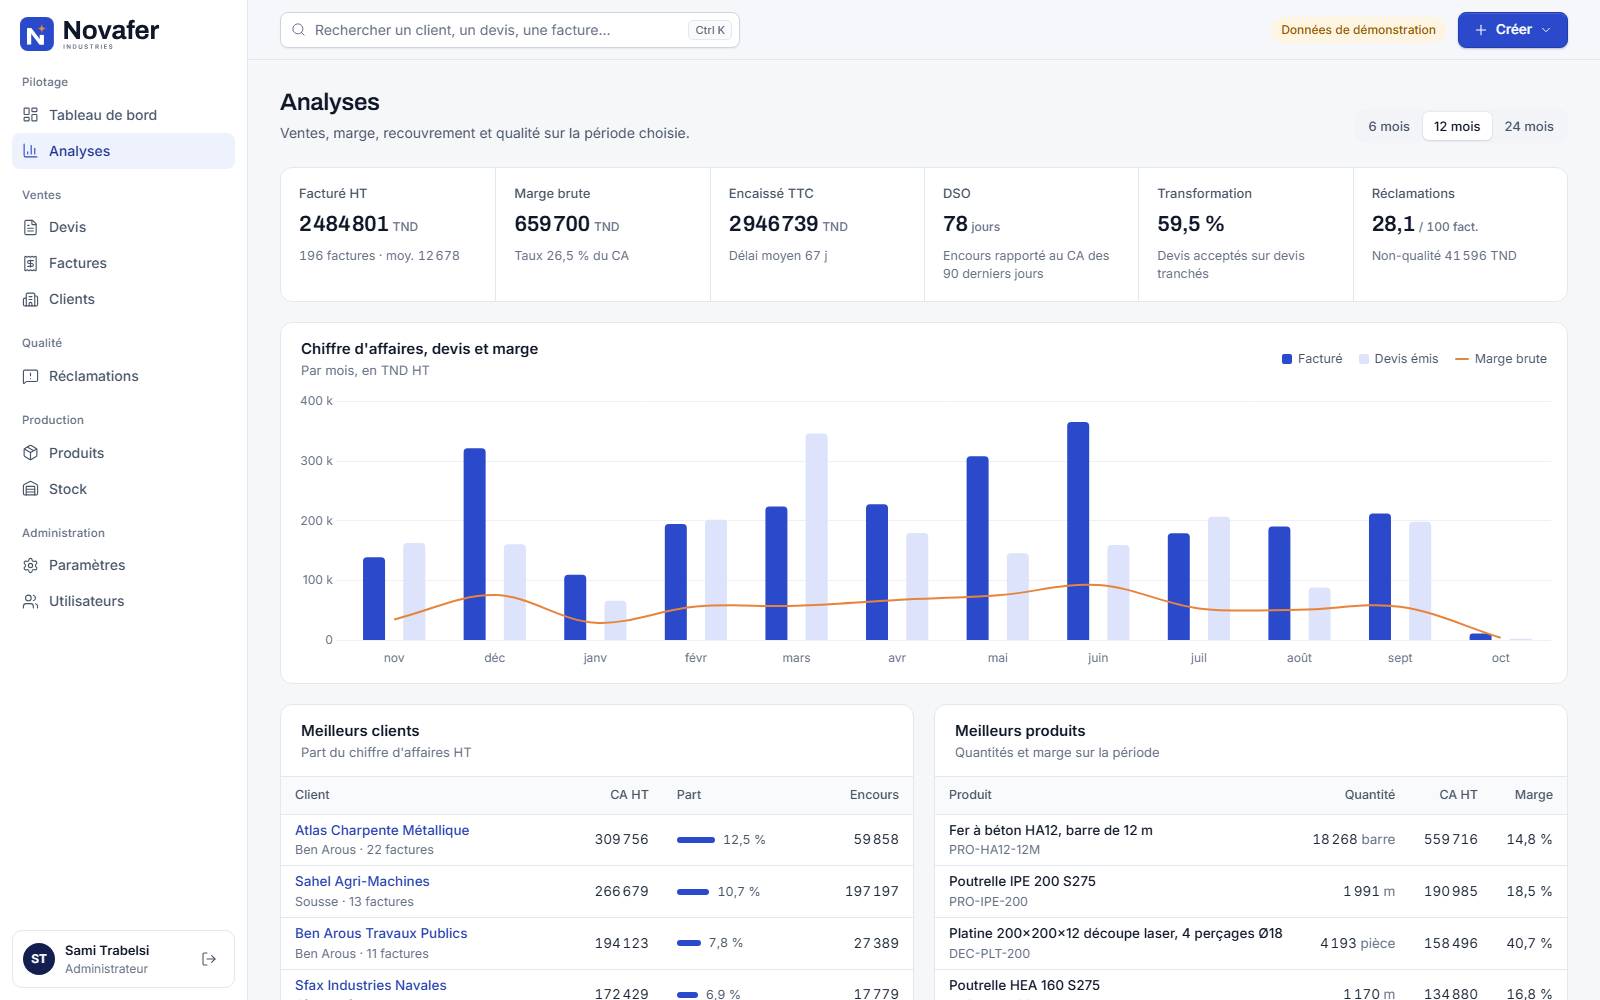Click the Platine 200×200×12 product row
Viewport: 1600px width, 1000px height.
tap(1250, 943)
